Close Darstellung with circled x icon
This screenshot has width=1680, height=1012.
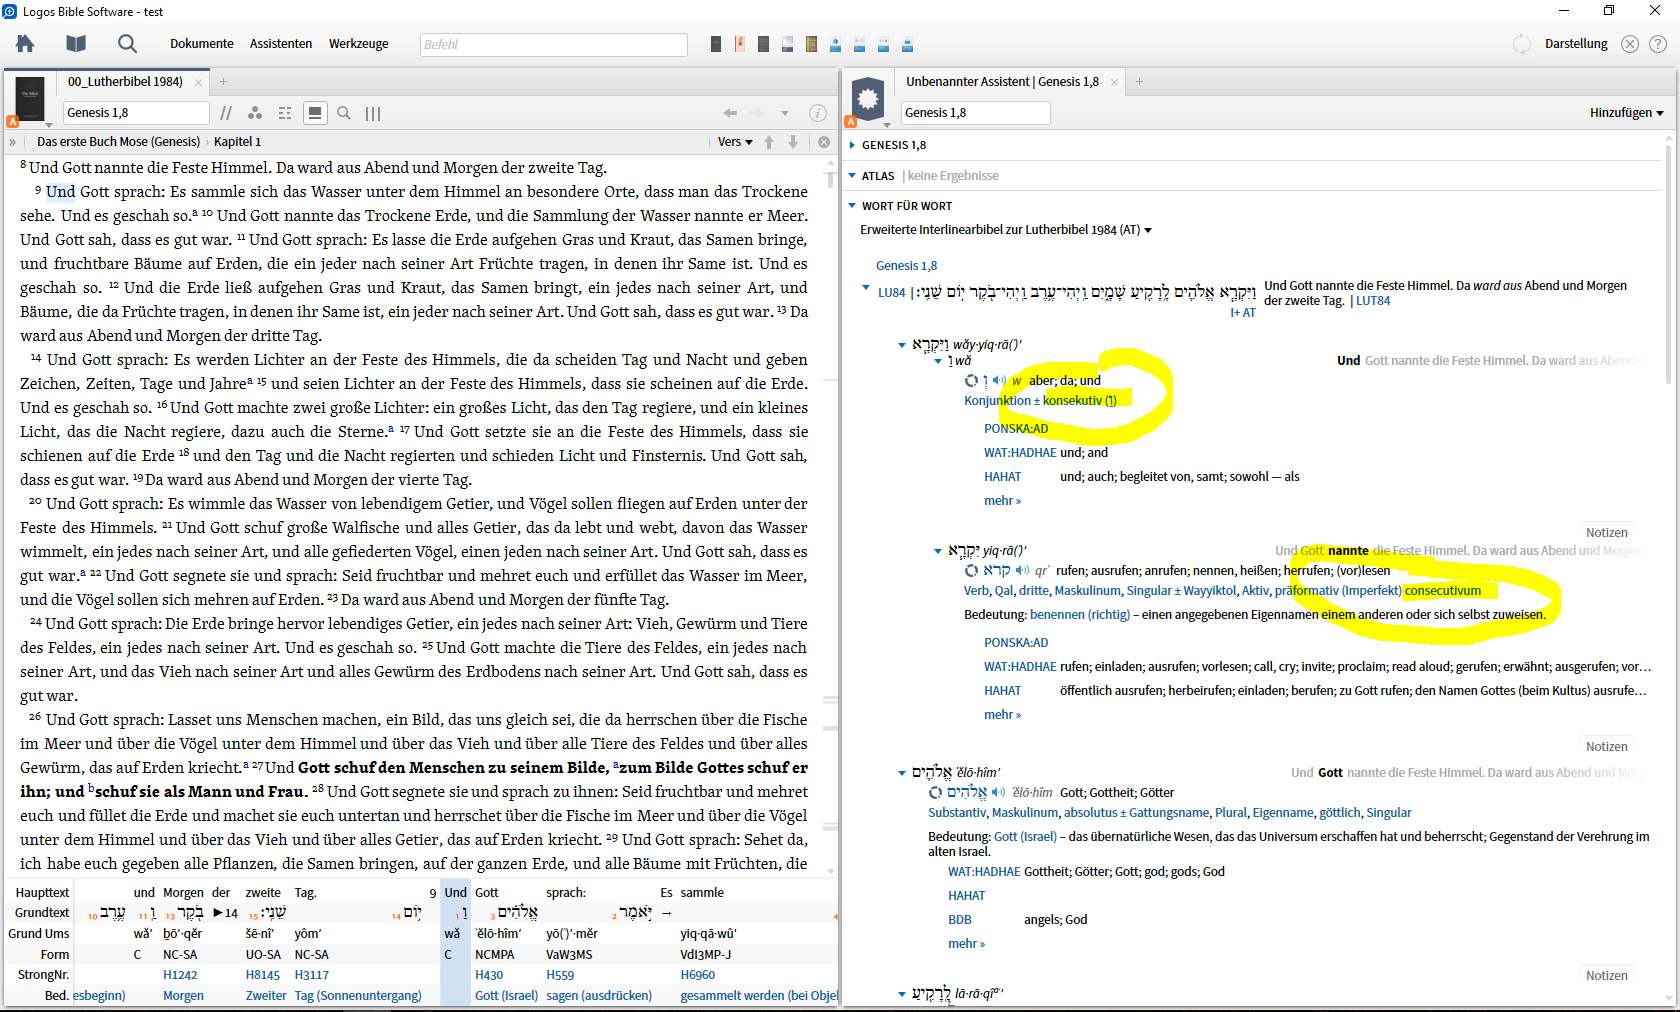pos(1630,44)
